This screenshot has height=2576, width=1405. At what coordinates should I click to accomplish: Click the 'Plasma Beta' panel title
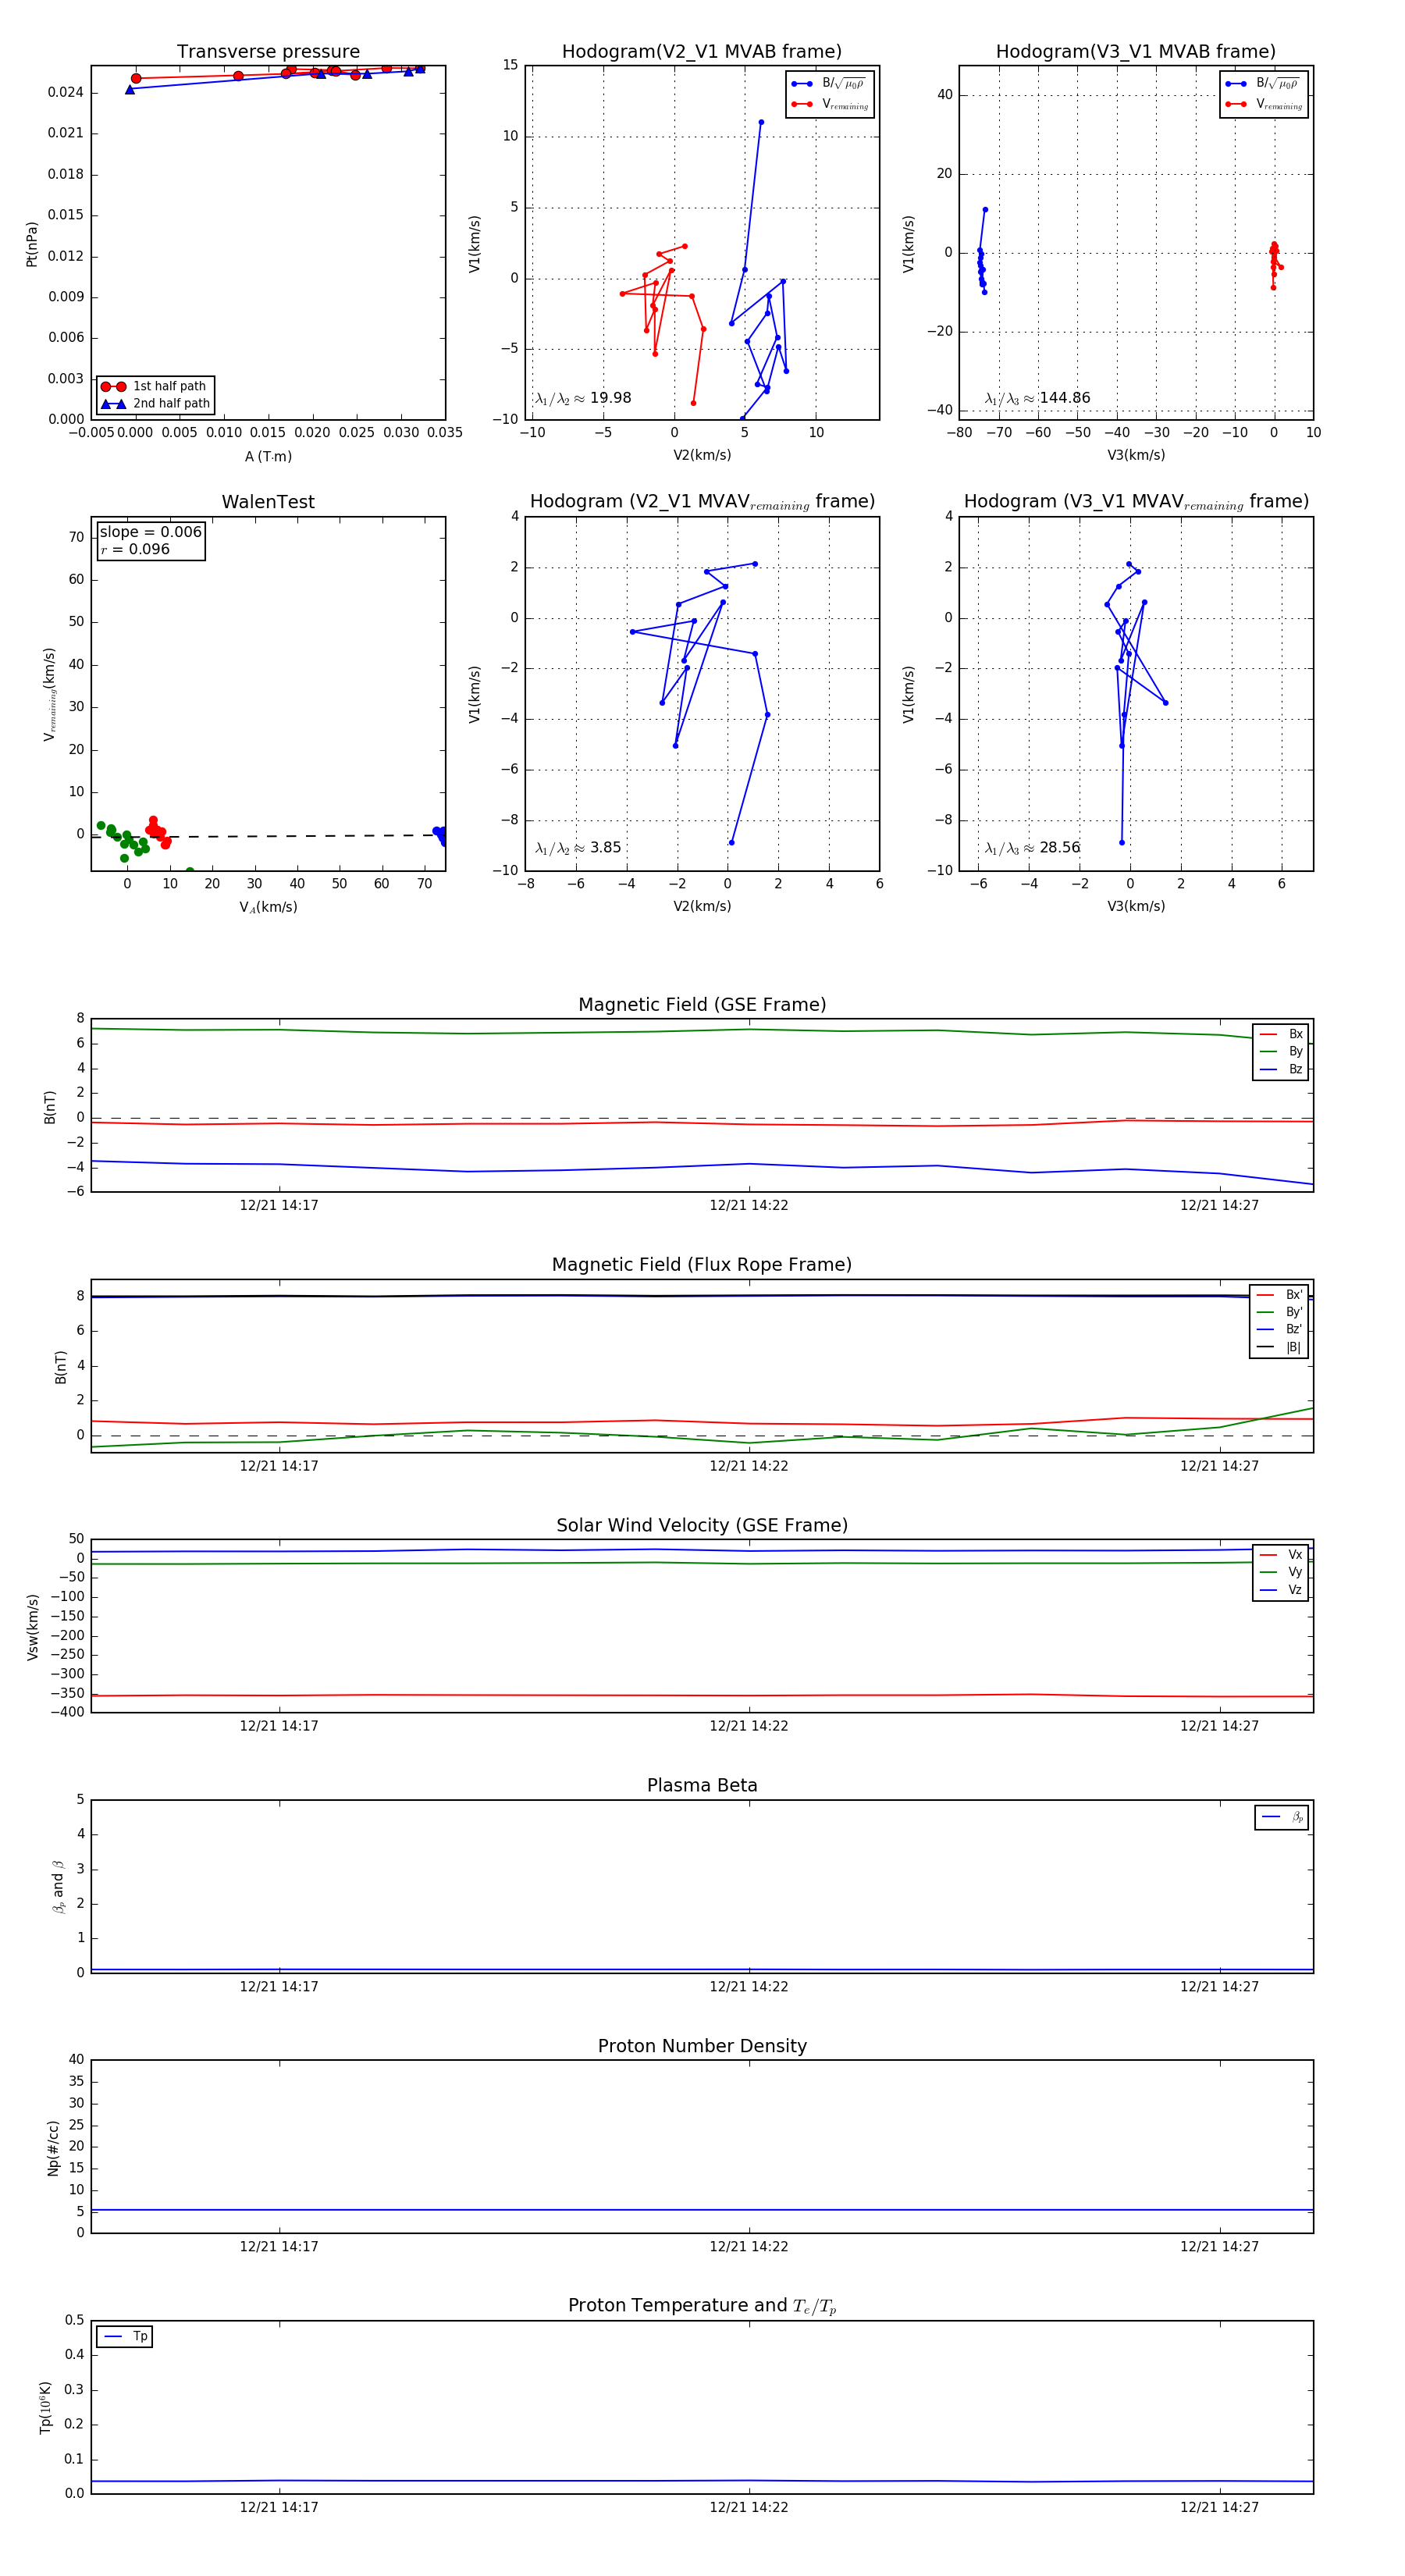tap(702, 1785)
